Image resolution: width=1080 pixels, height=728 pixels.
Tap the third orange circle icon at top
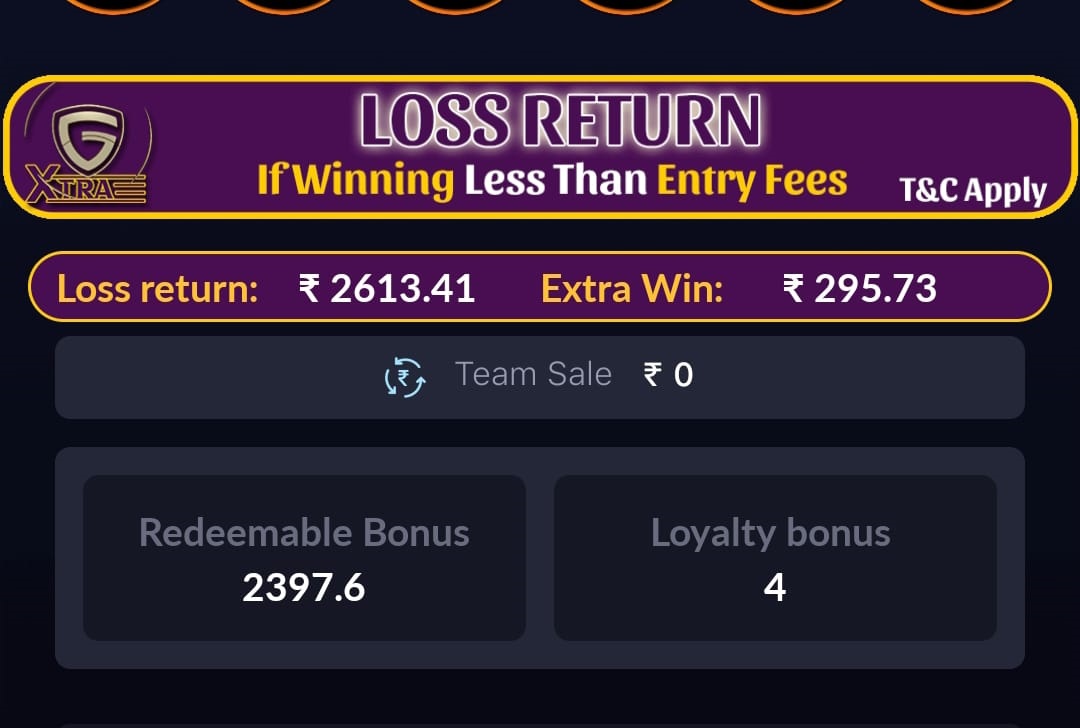click(455, 6)
